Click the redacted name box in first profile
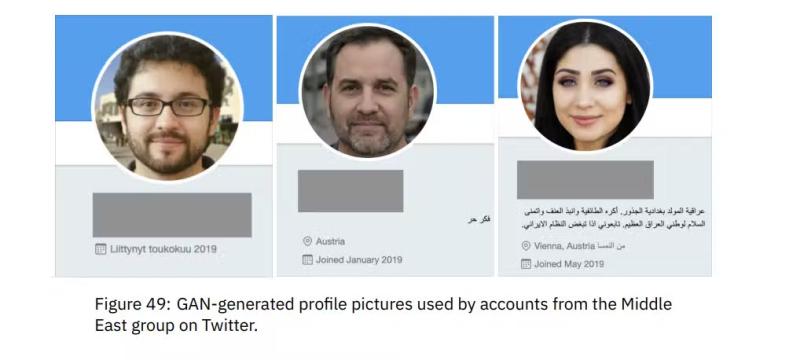Image resolution: width=800 pixels, height=360 pixels. point(172,215)
